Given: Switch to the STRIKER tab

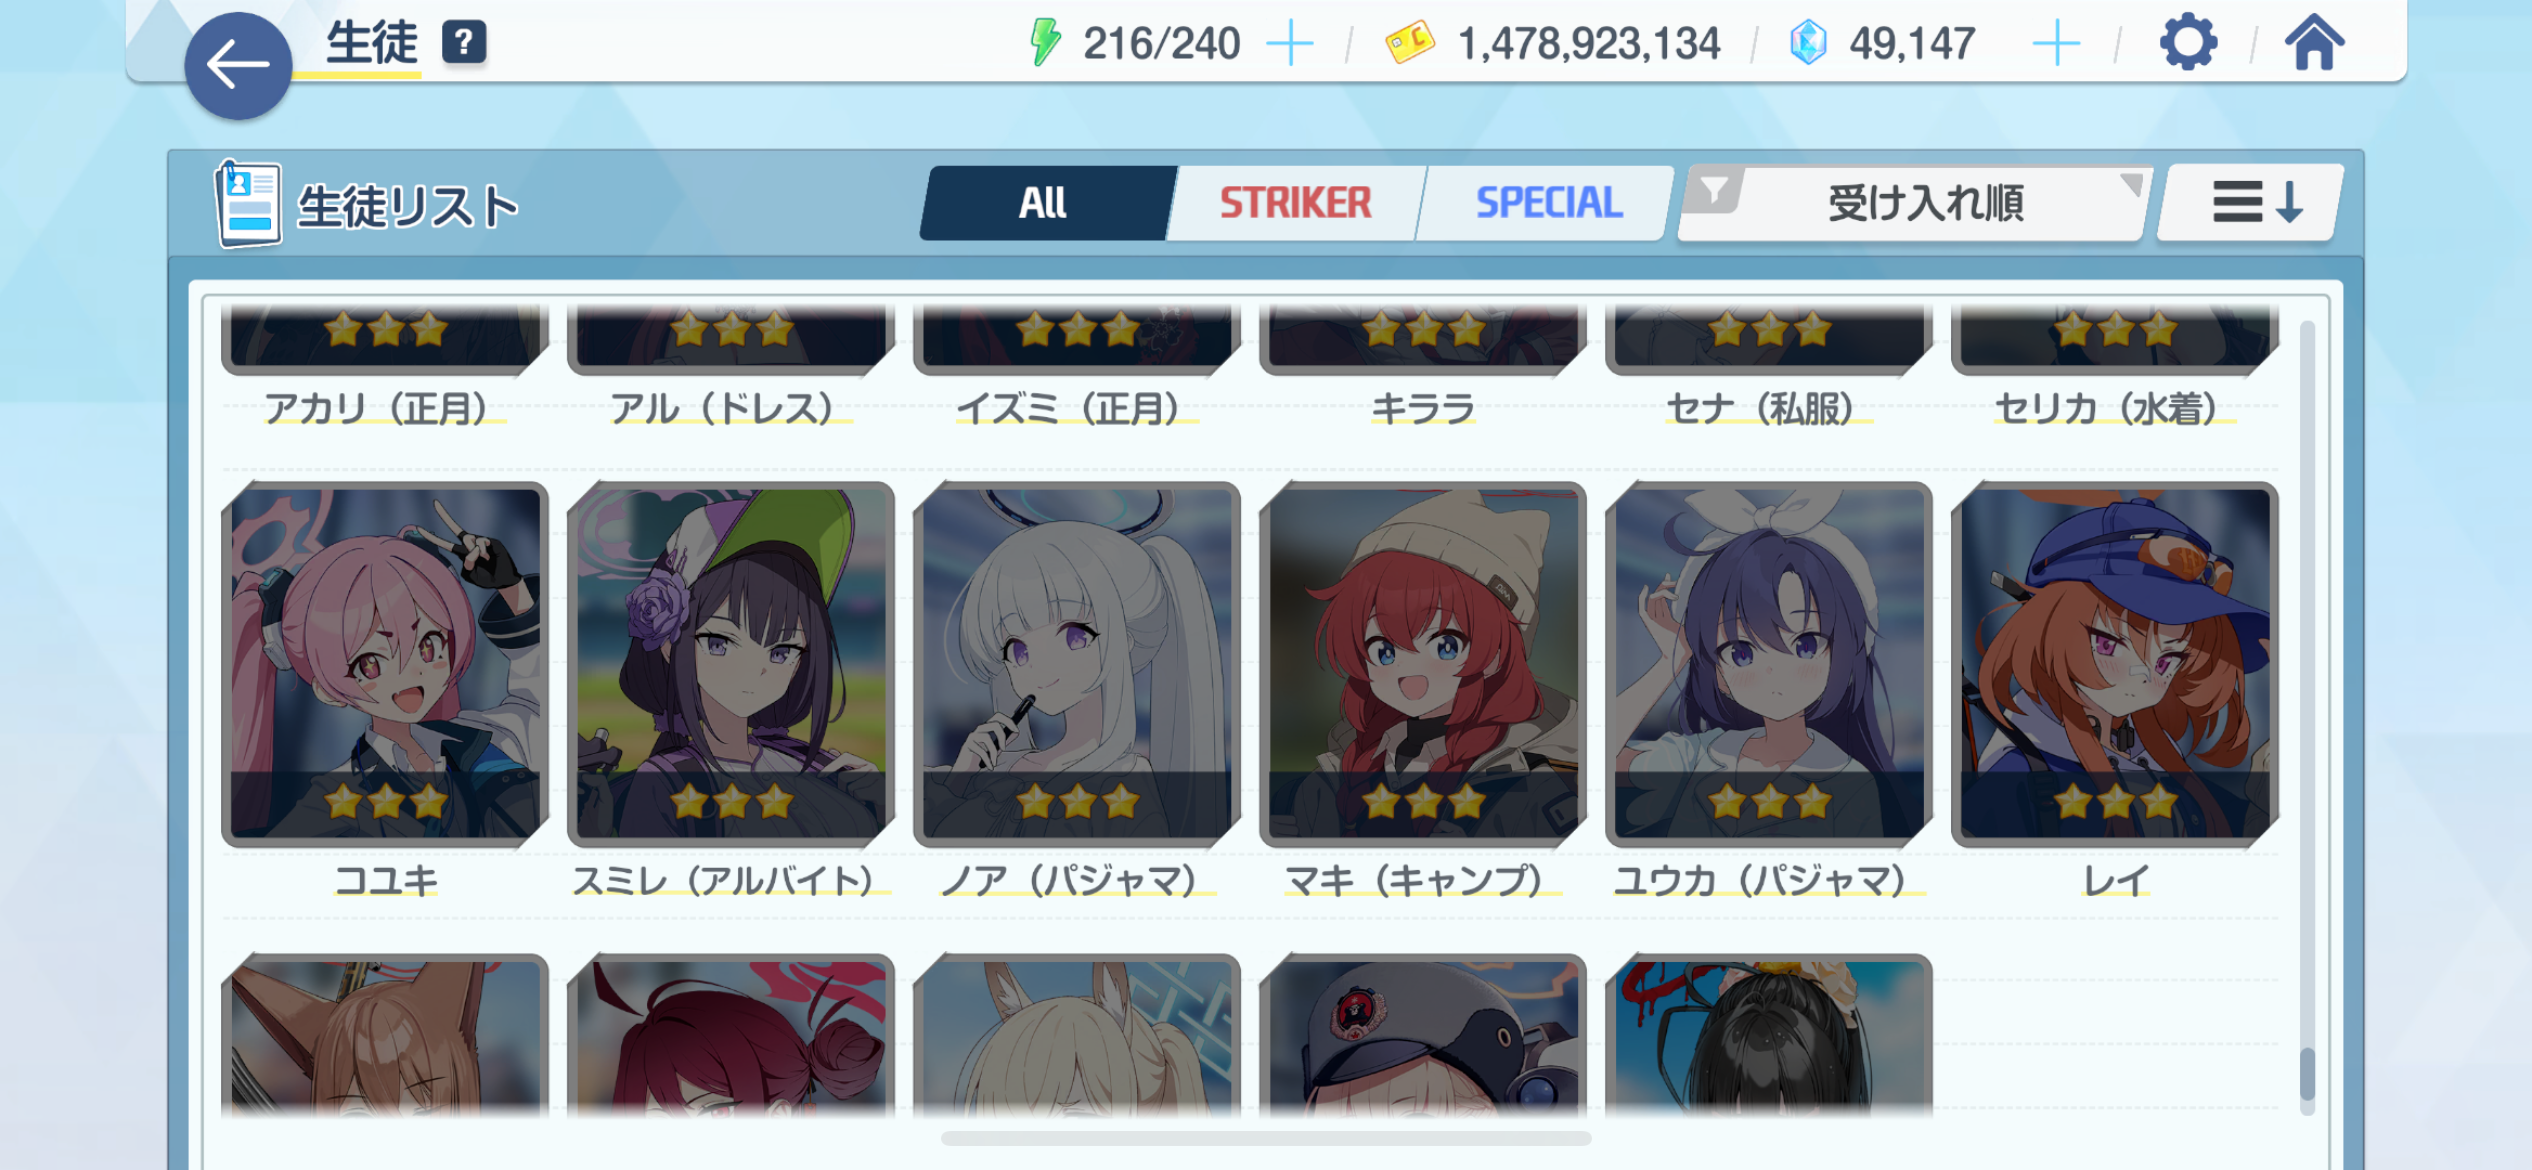Looking at the screenshot, I should pos(1295,203).
